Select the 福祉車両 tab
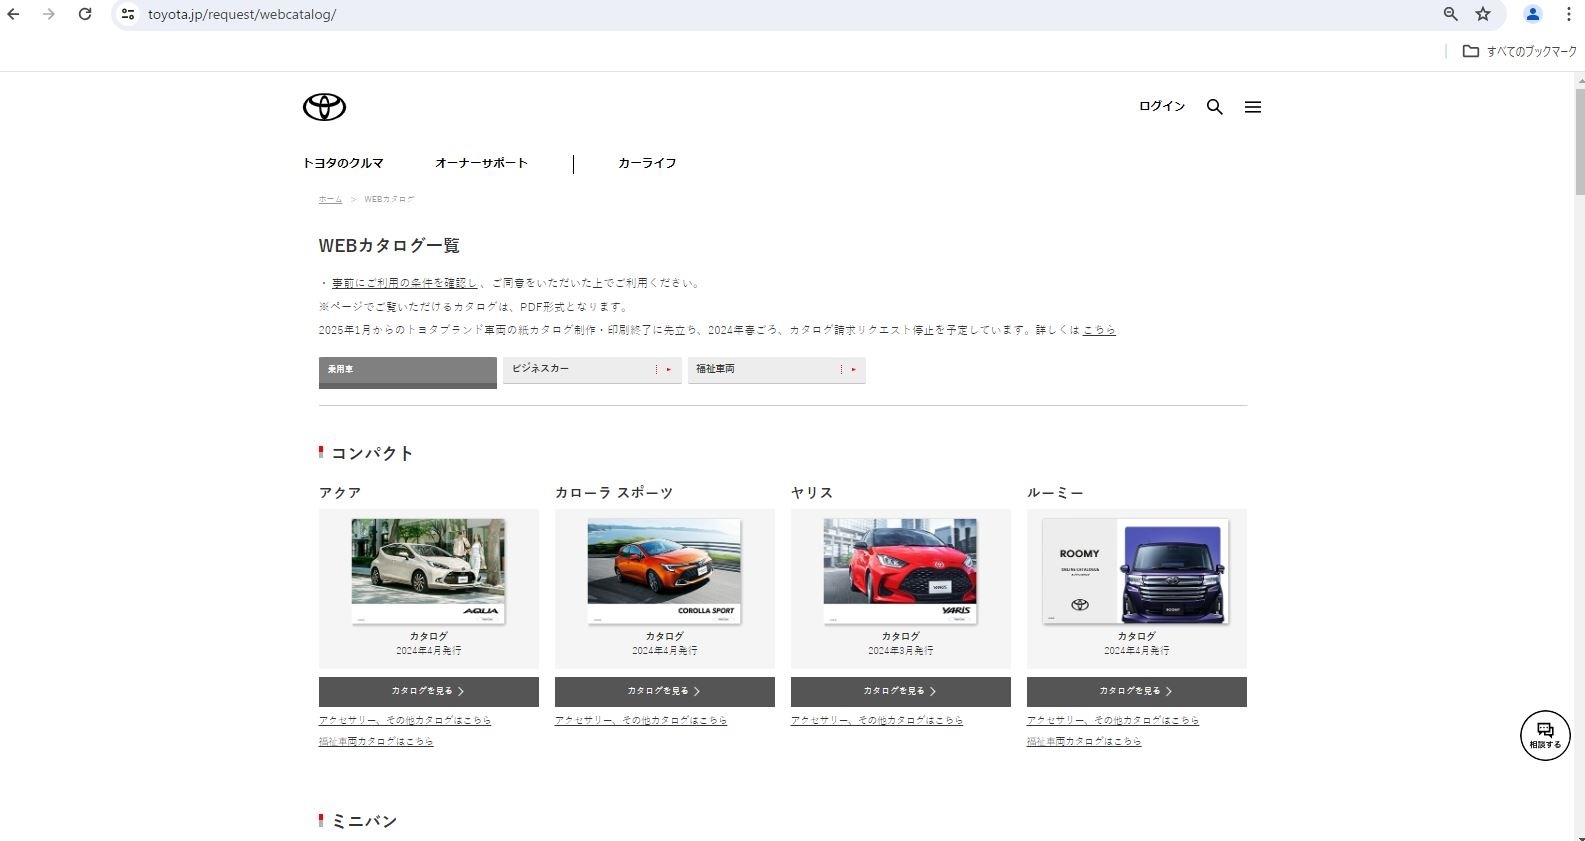This screenshot has height=841, width=1585. pyautogui.click(x=777, y=370)
